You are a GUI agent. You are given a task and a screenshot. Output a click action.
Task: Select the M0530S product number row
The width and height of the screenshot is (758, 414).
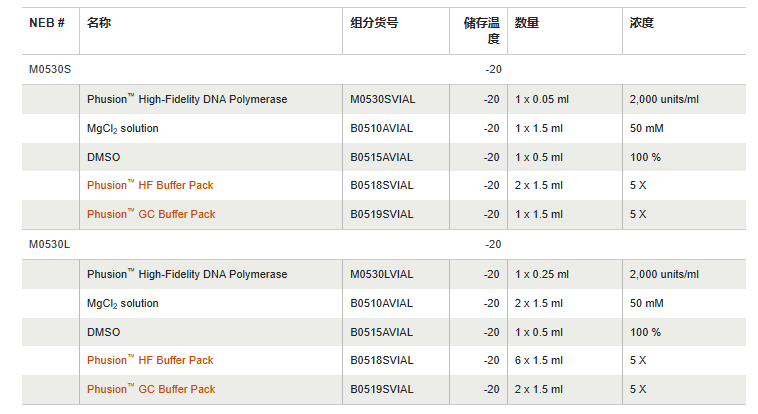tap(50, 69)
